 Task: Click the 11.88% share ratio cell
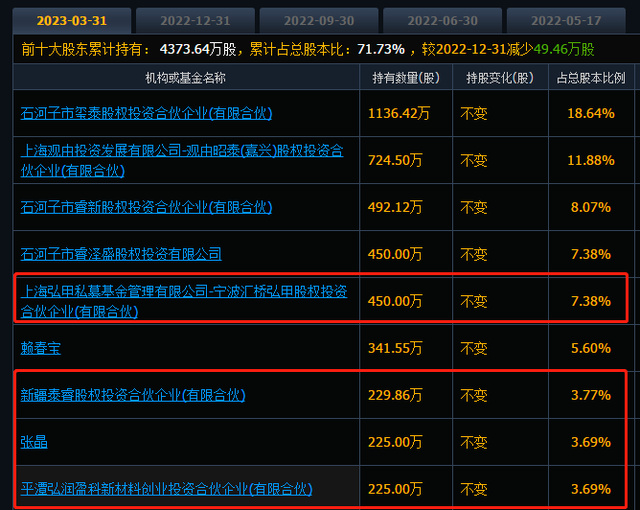591,160
